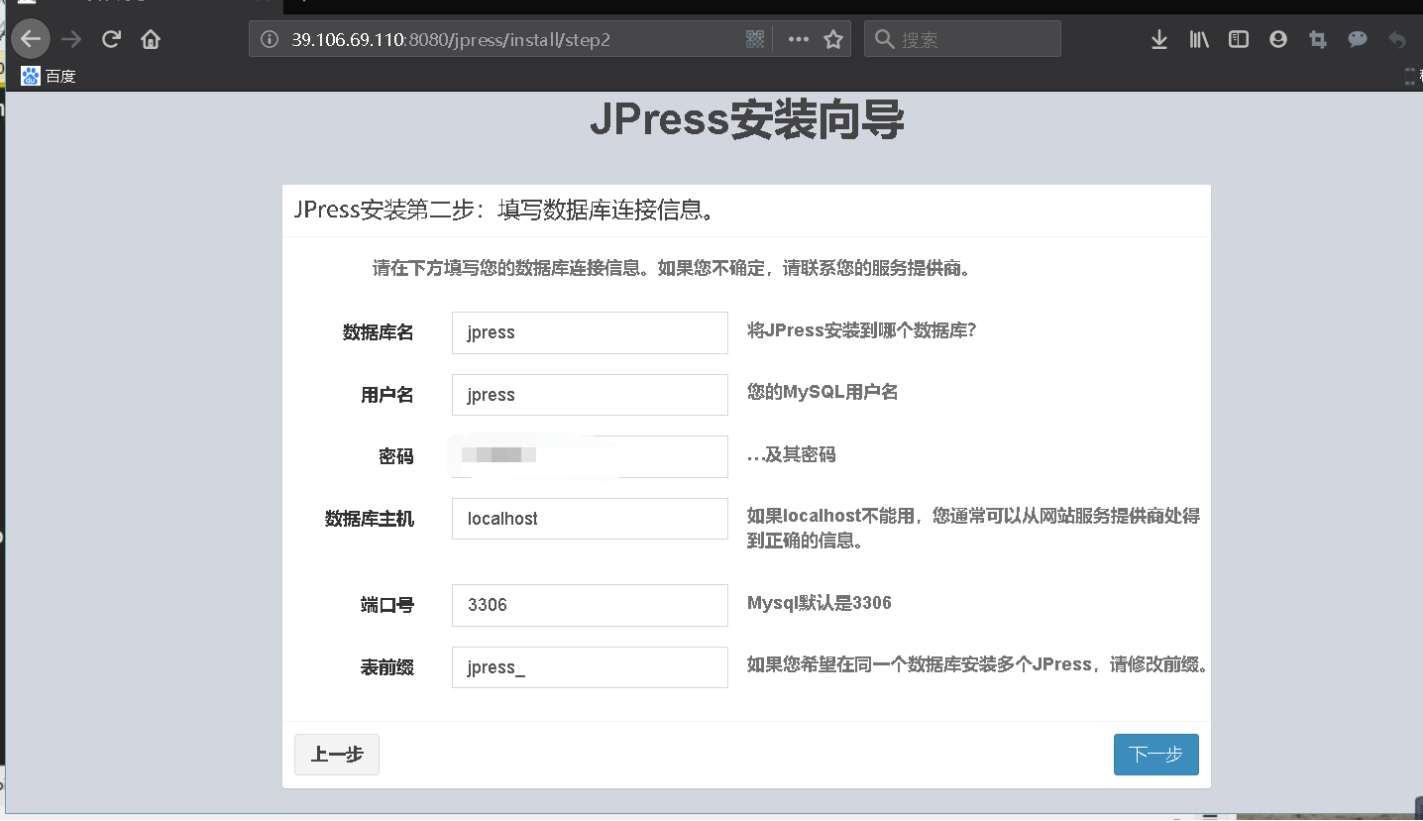The width and height of the screenshot is (1423, 821).
Task: Click the hint 您的MySQL用户名
Action: point(822,392)
